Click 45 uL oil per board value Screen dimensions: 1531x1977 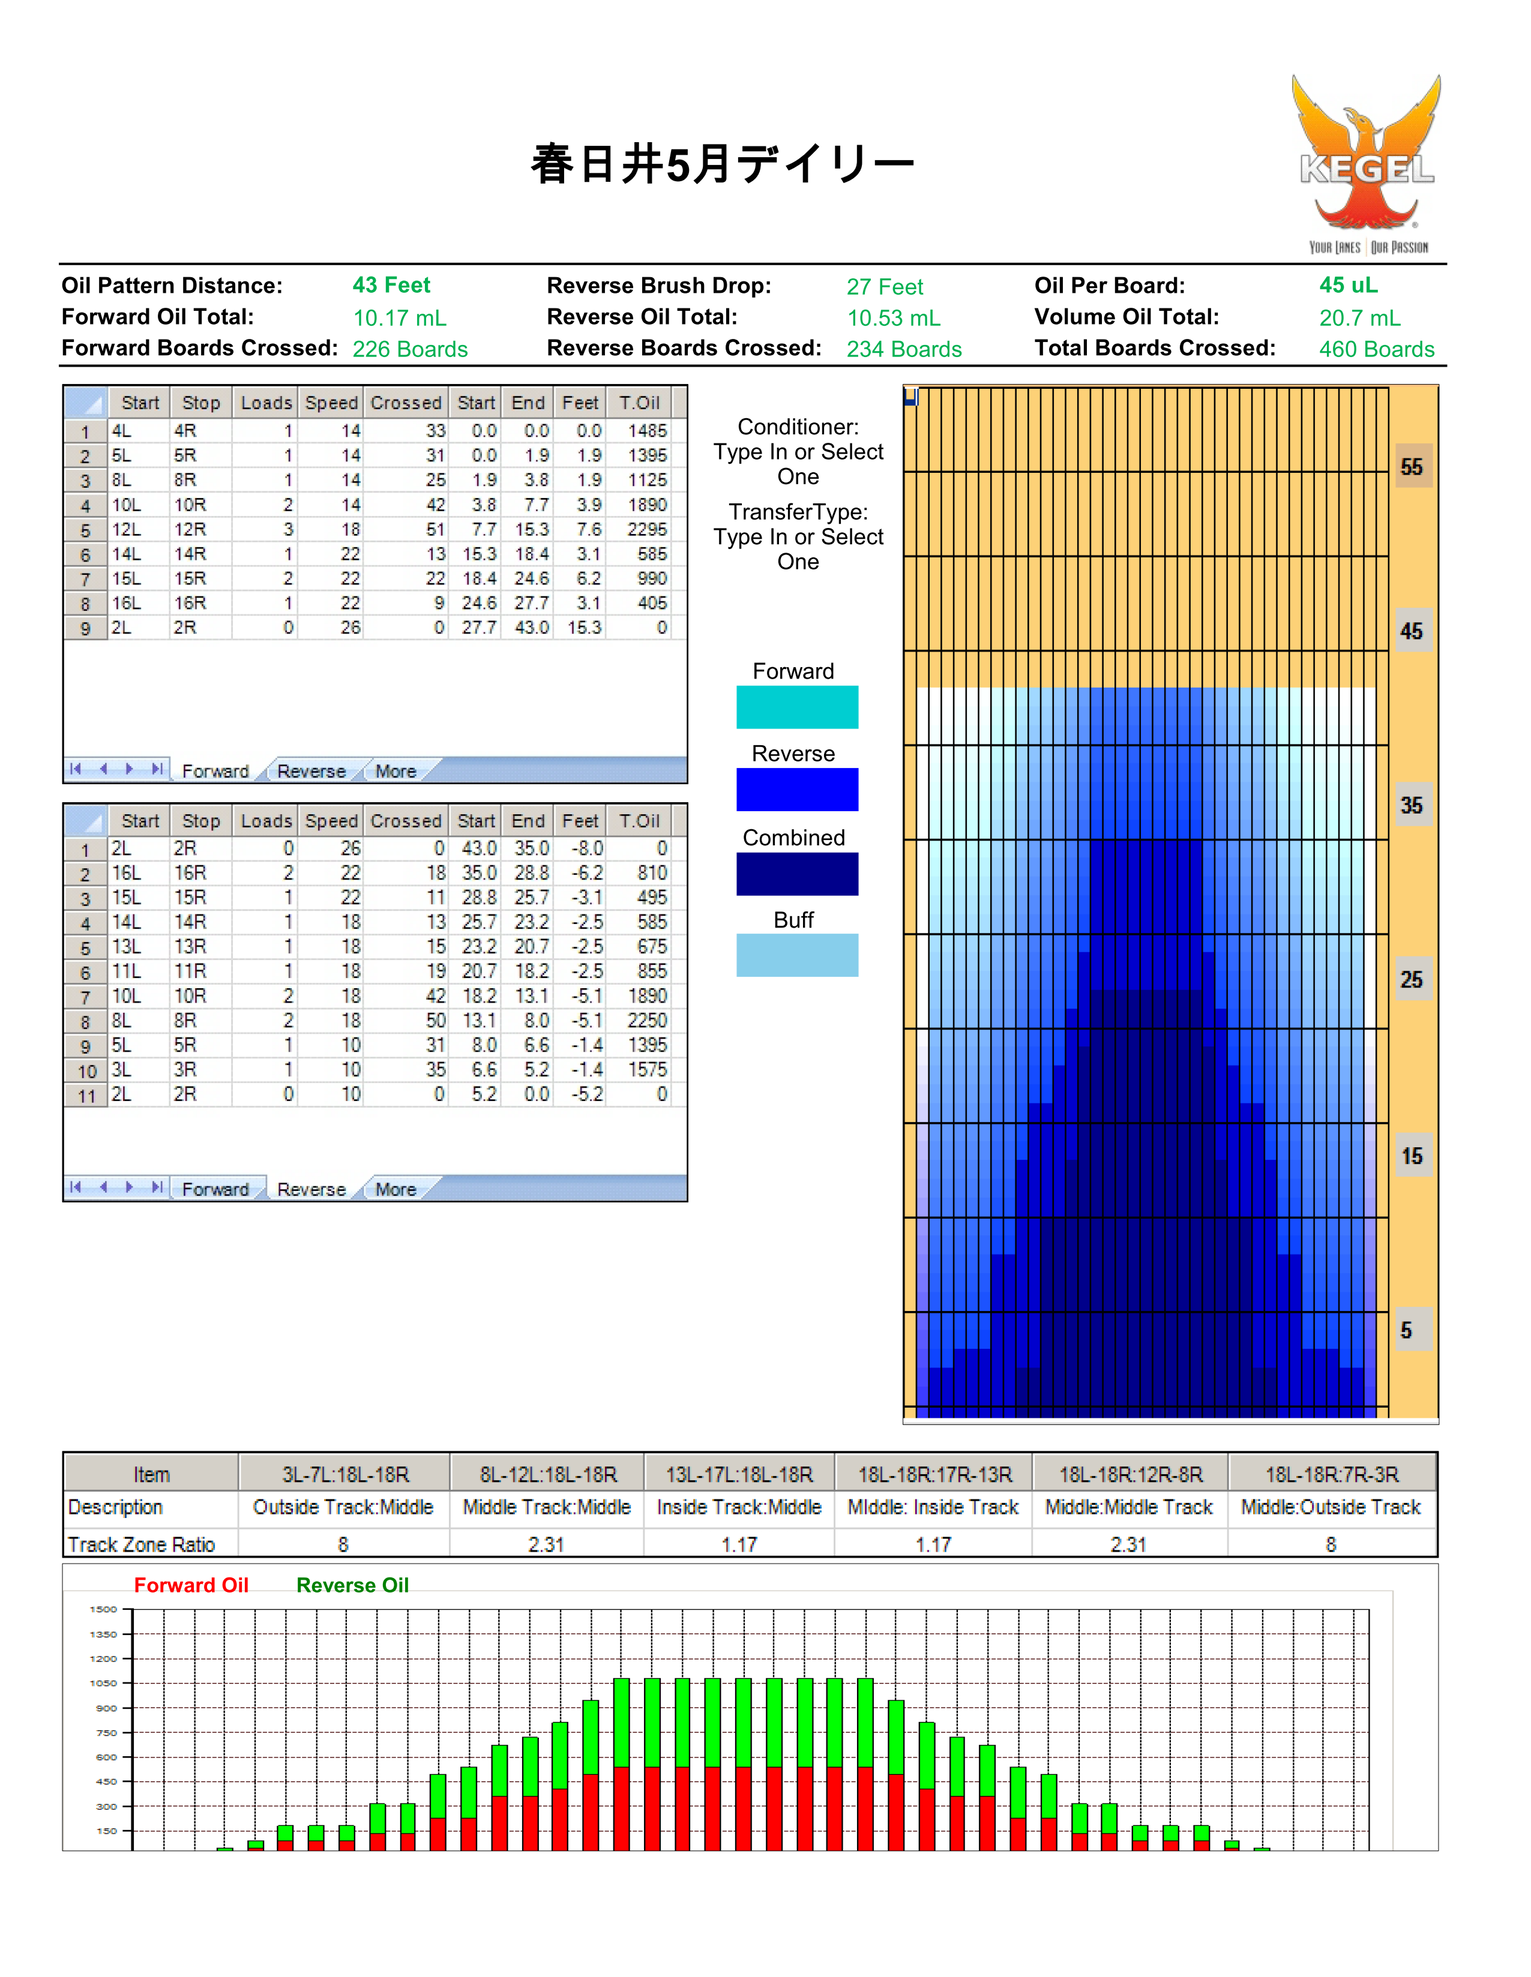(1348, 285)
